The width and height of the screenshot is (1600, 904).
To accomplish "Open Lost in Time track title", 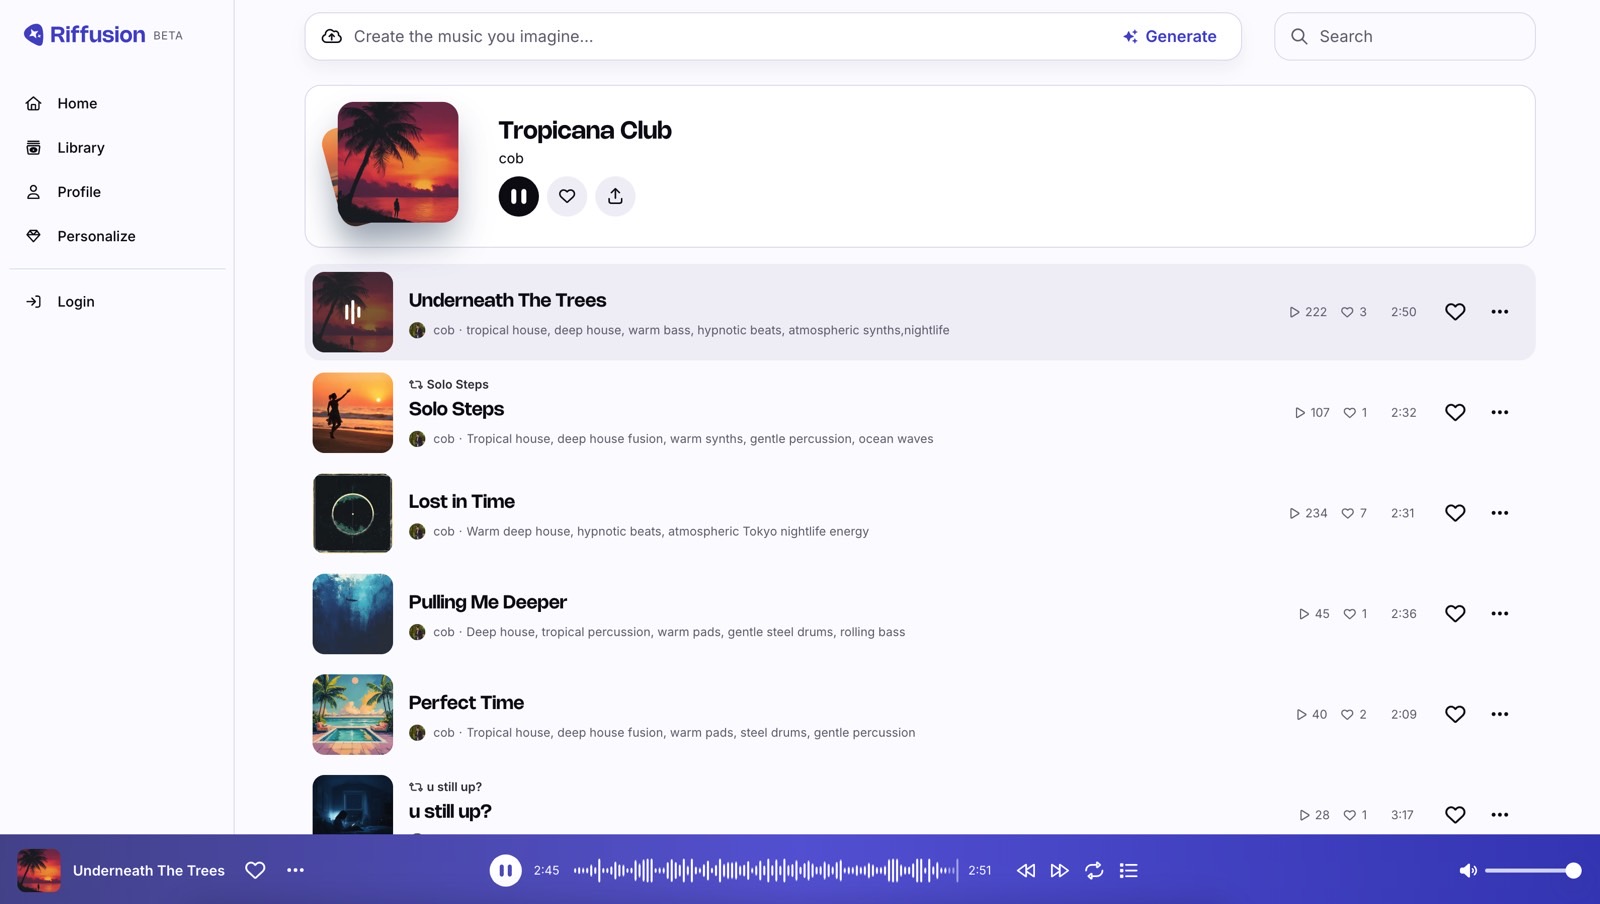I will click(461, 501).
